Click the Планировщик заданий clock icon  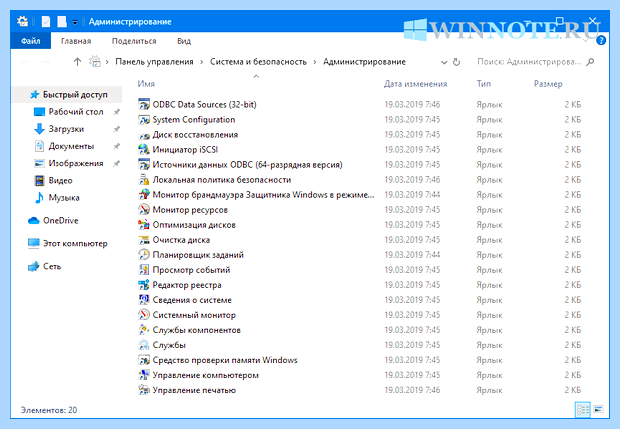click(x=144, y=255)
